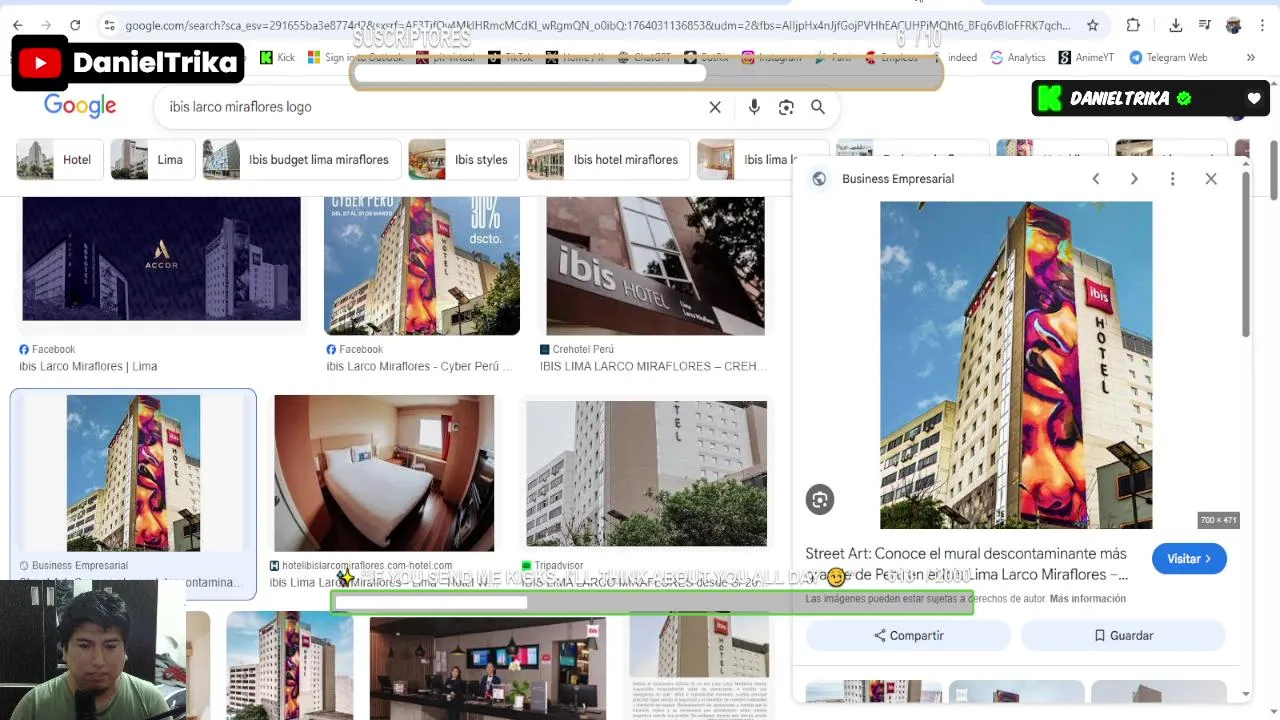
Task: Open the media controls icon in toolbar
Action: pyautogui.click(x=1205, y=25)
